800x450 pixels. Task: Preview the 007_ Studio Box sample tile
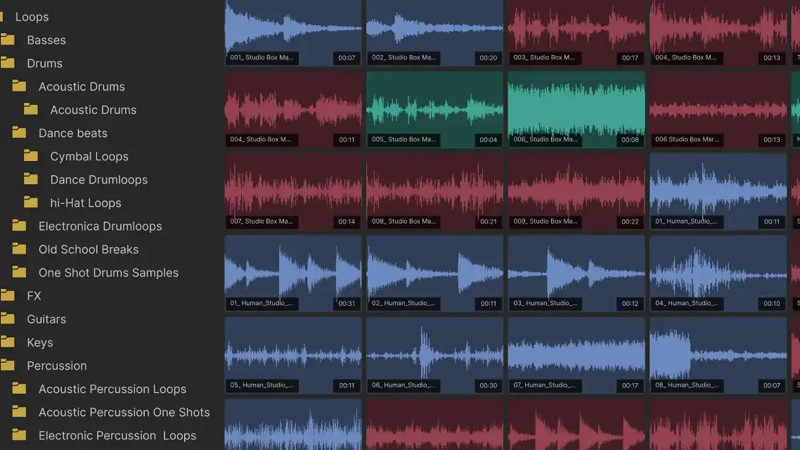coord(293,191)
